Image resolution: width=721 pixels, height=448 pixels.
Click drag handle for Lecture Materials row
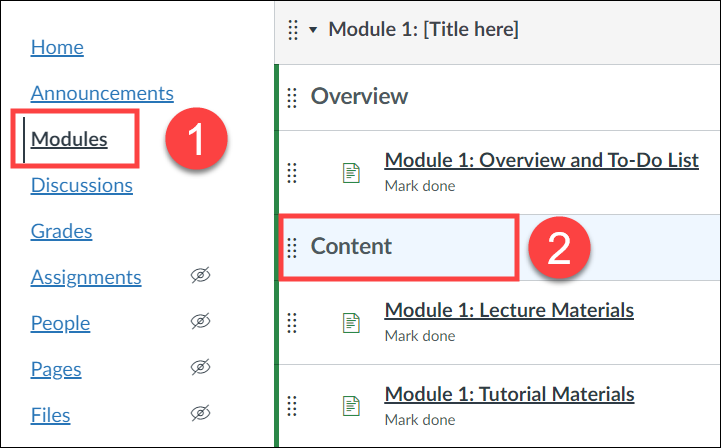point(292,322)
